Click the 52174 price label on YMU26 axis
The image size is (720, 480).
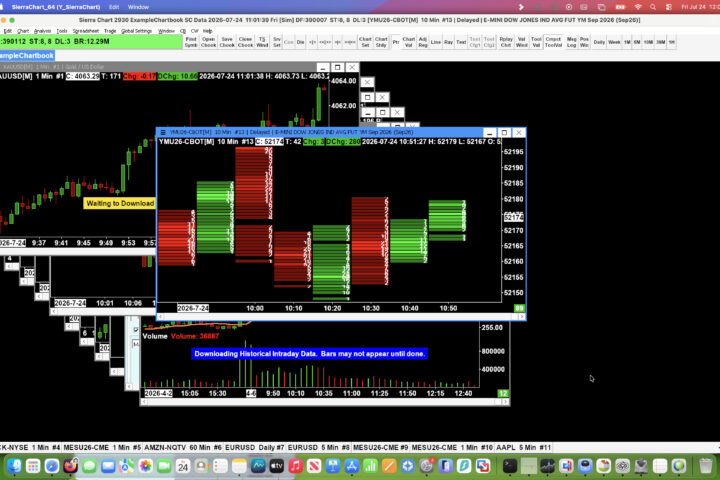(x=513, y=217)
